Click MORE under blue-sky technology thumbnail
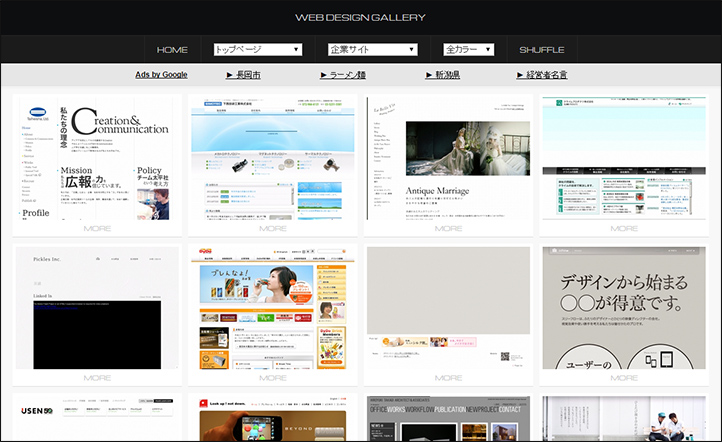Image resolution: width=722 pixels, height=442 pixels. [273, 228]
